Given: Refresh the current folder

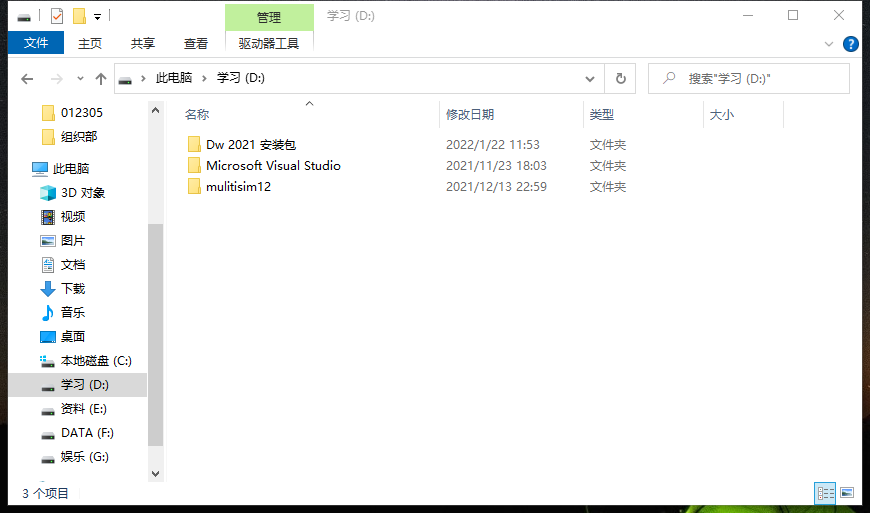Looking at the screenshot, I should click(621, 79).
